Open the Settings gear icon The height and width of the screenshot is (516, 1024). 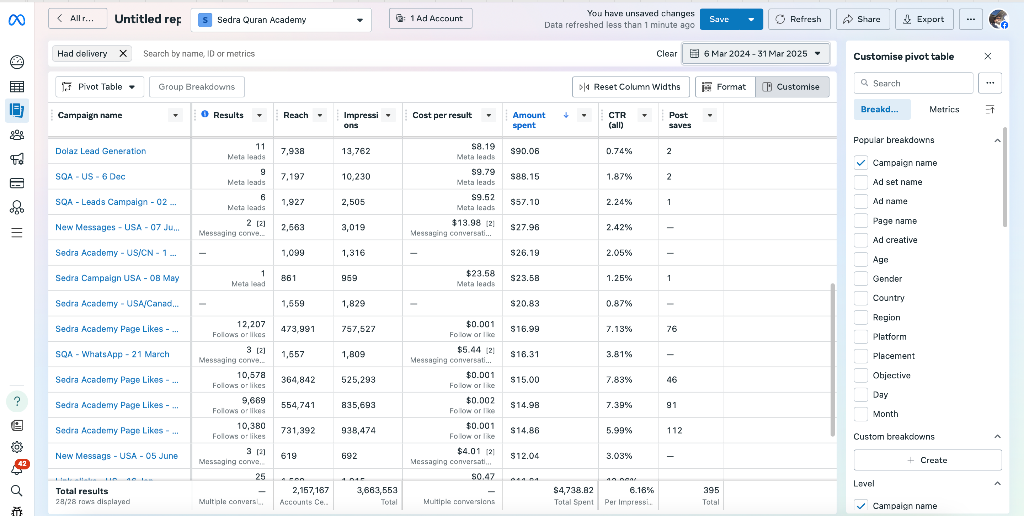pos(17,447)
